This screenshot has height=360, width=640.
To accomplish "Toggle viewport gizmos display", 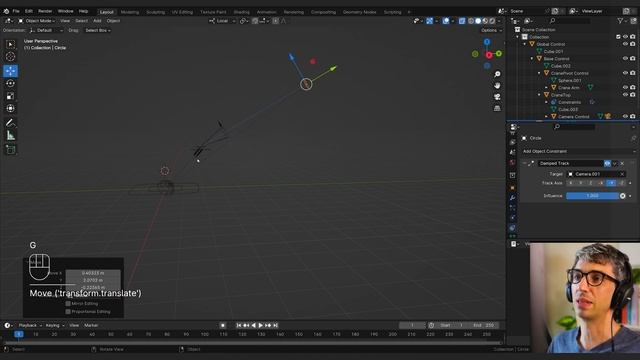I will pyautogui.click(x=429, y=21).
